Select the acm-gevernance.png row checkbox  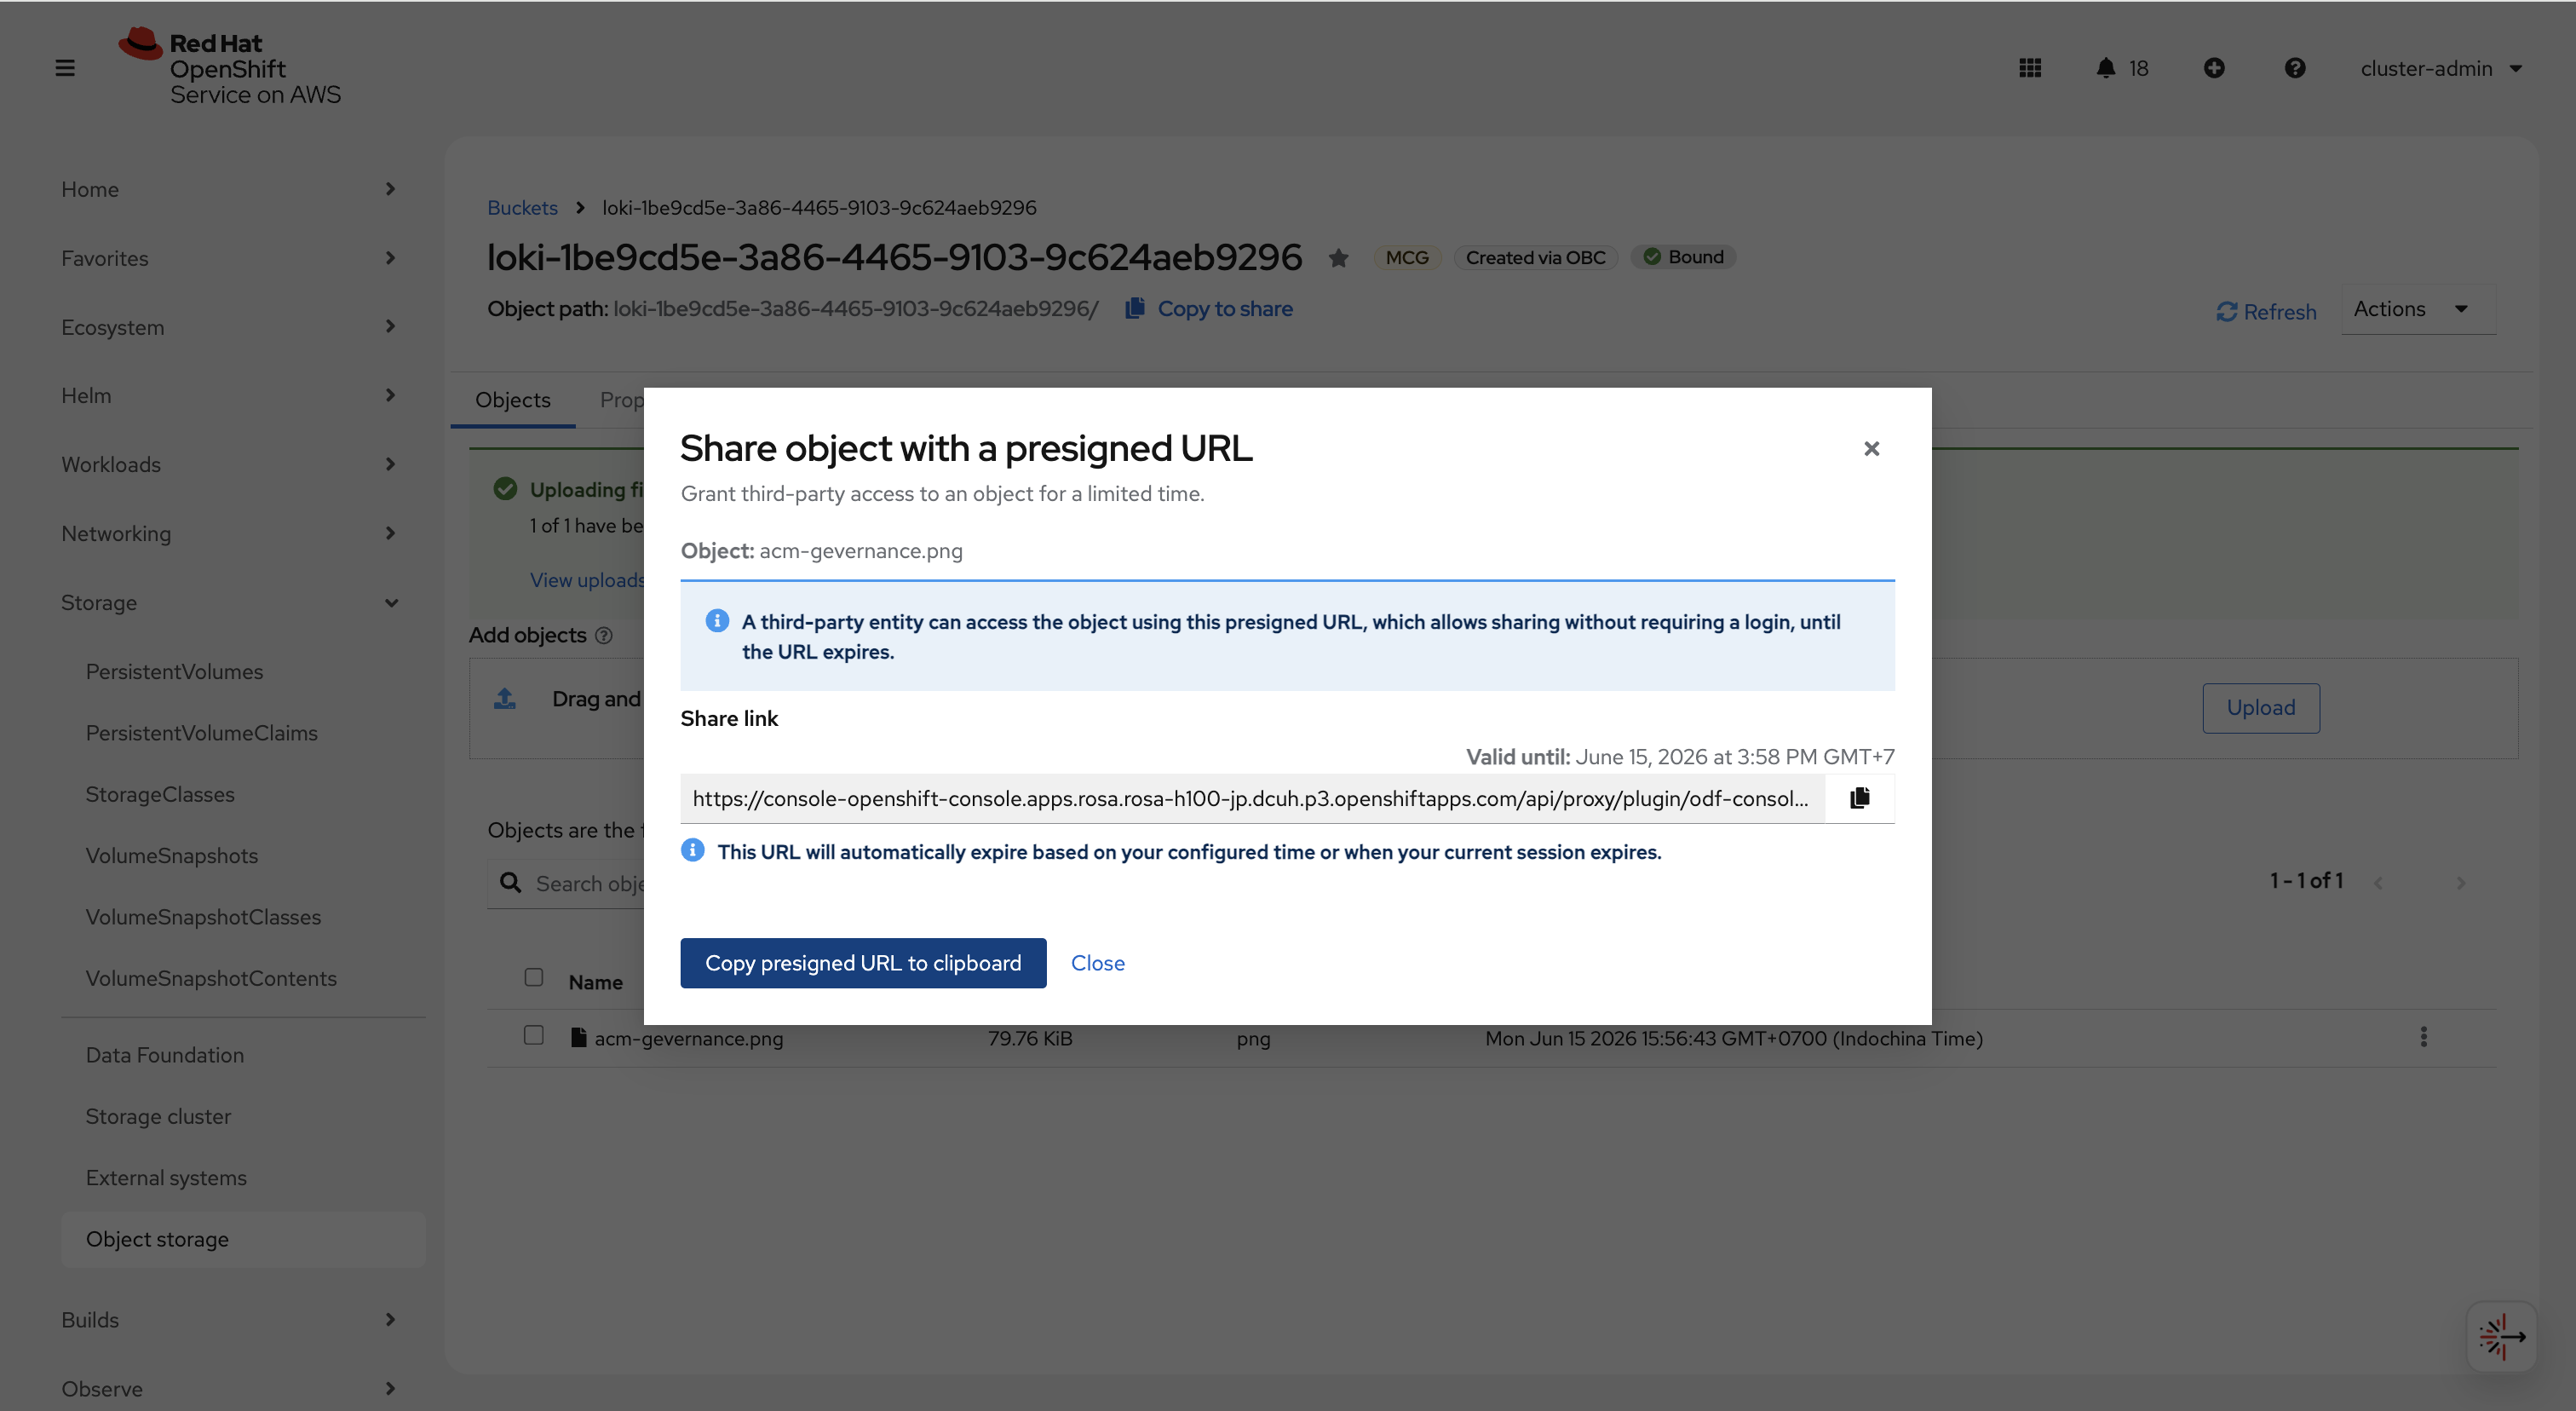pyautogui.click(x=534, y=1035)
